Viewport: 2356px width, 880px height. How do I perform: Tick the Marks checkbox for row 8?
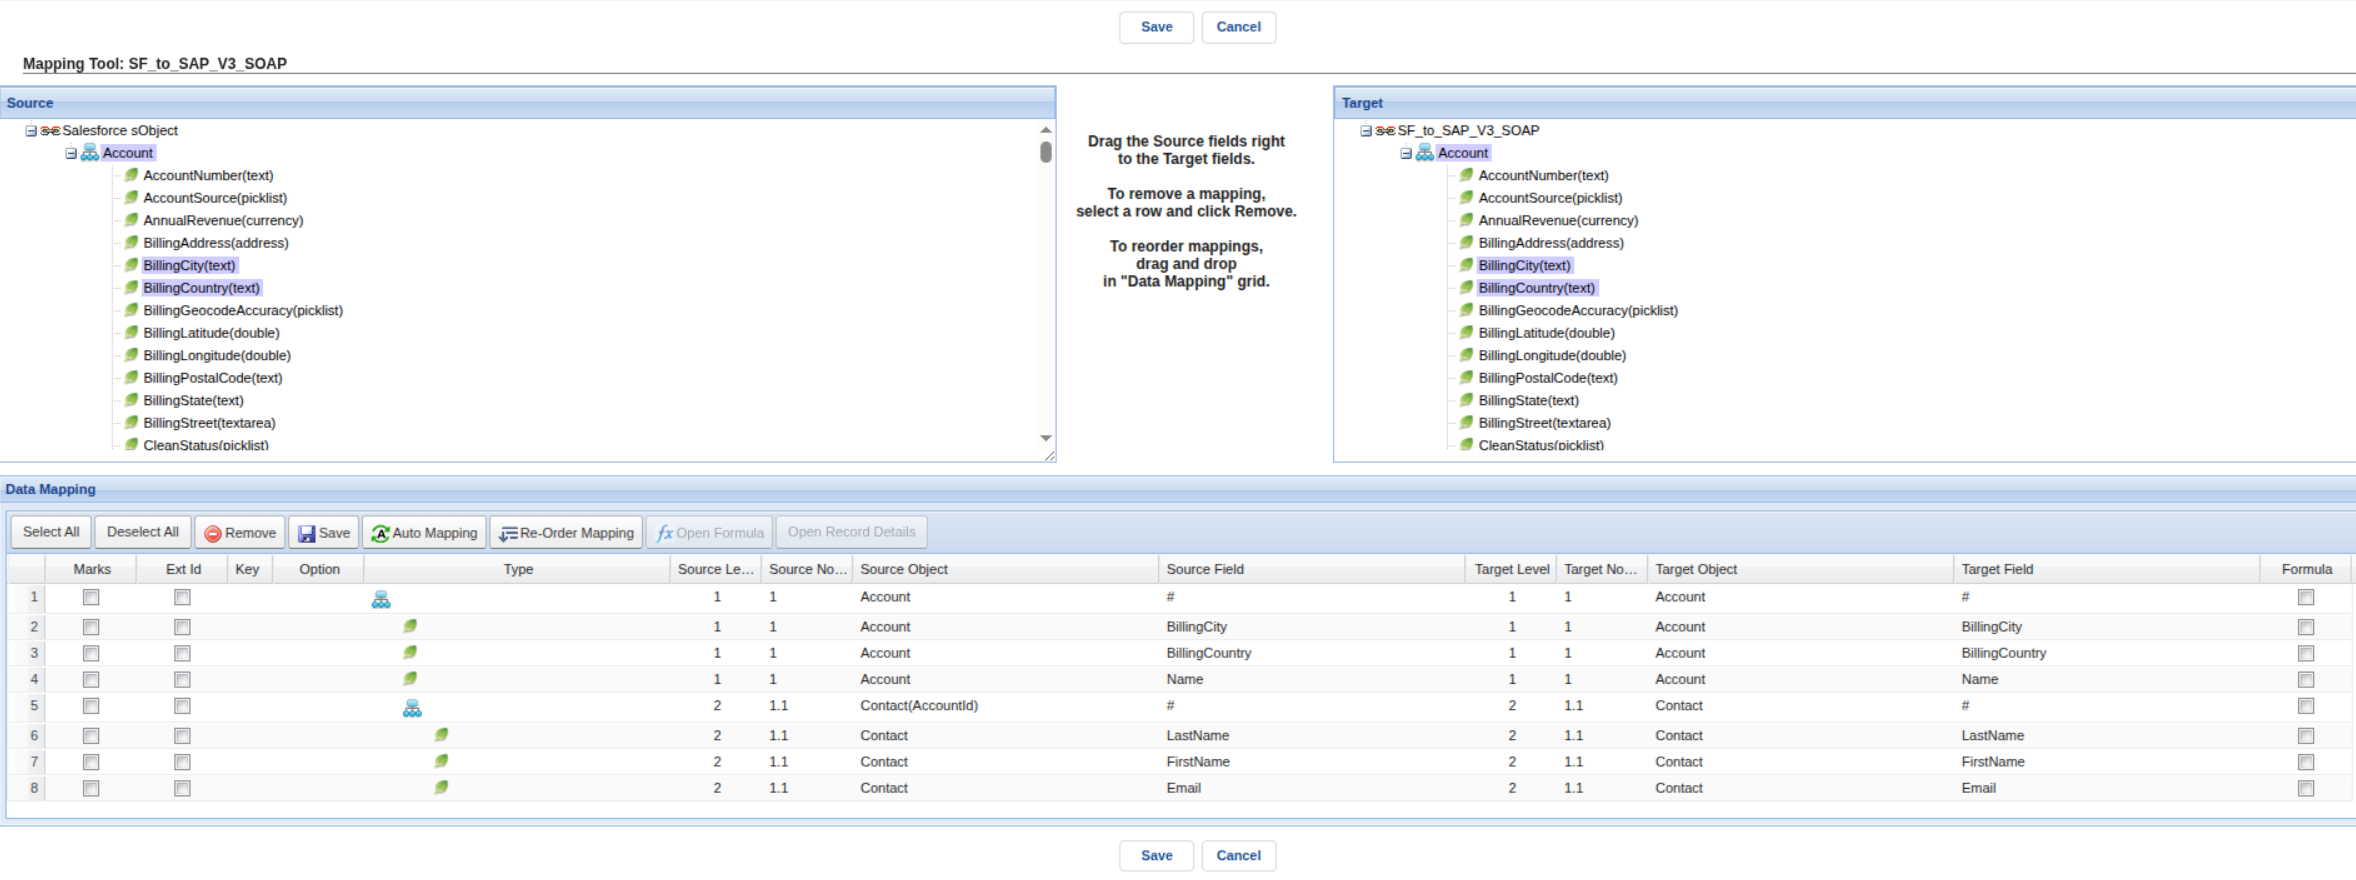[x=91, y=788]
